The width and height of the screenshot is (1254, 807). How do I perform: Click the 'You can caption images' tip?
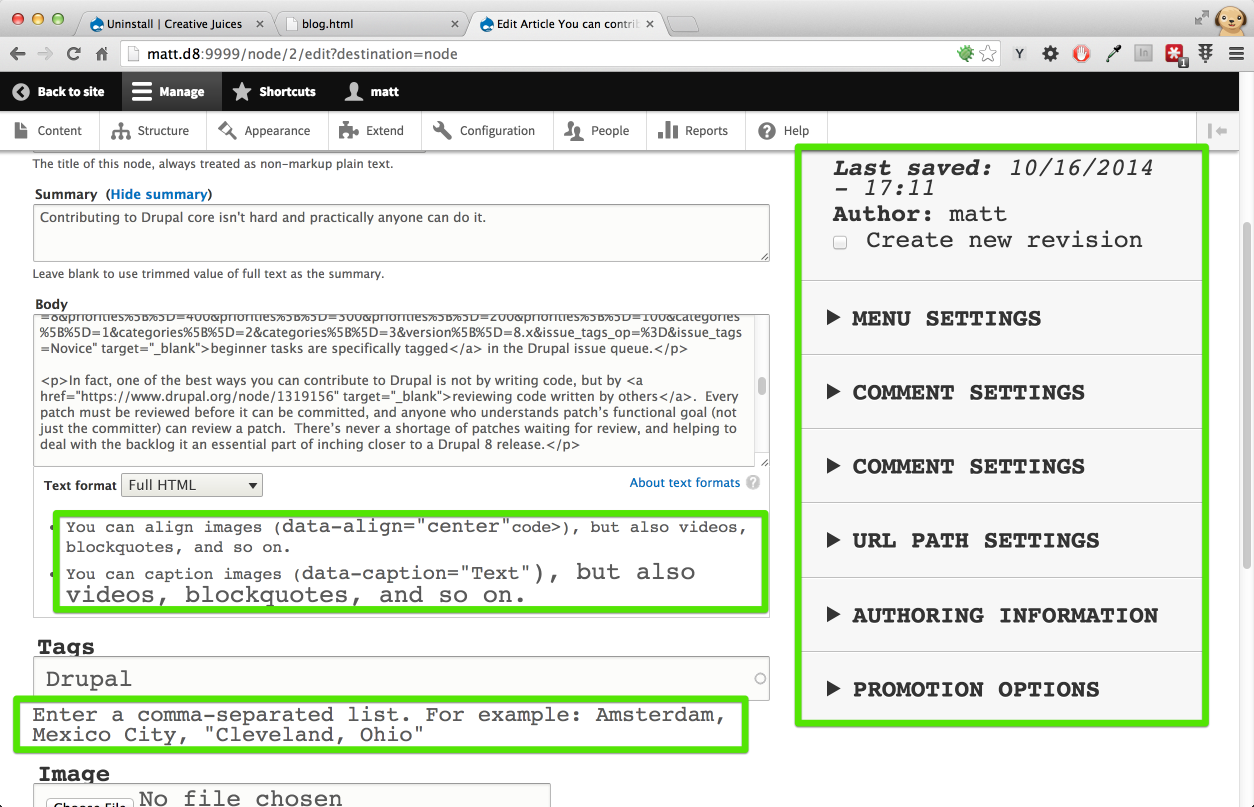point(380,584)
